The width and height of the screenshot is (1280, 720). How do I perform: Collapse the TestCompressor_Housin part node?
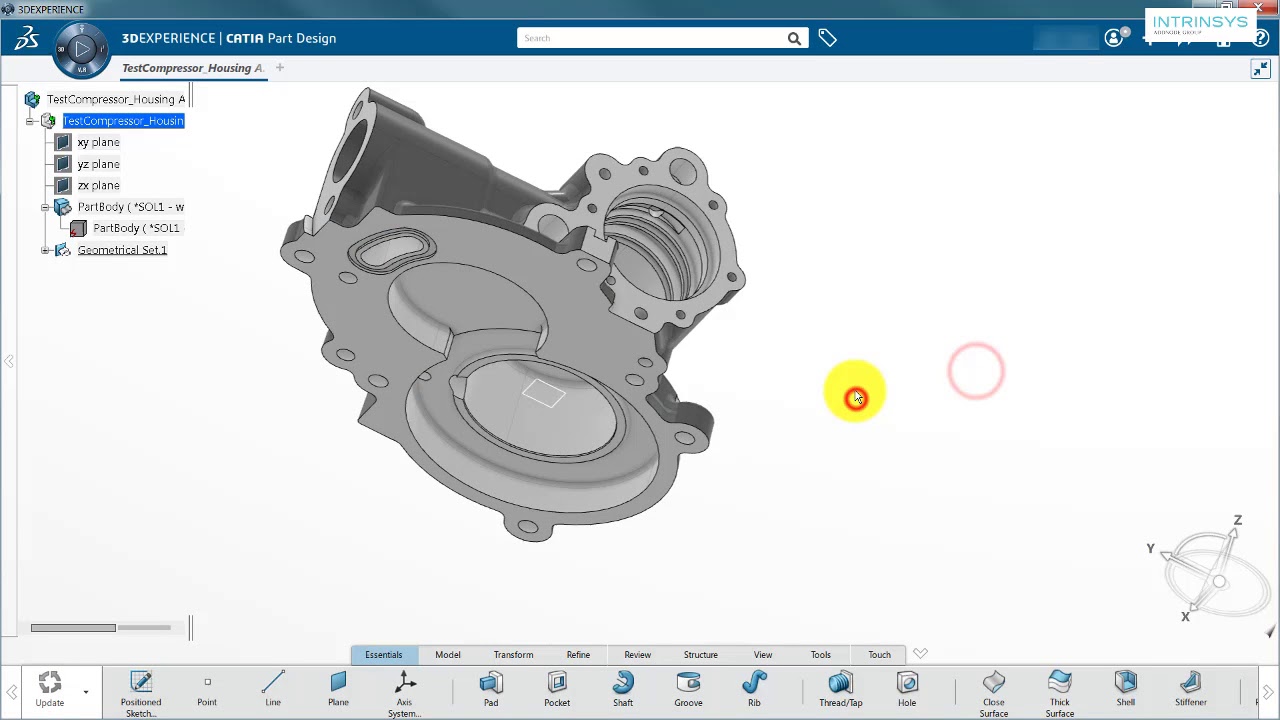[30, 121]
